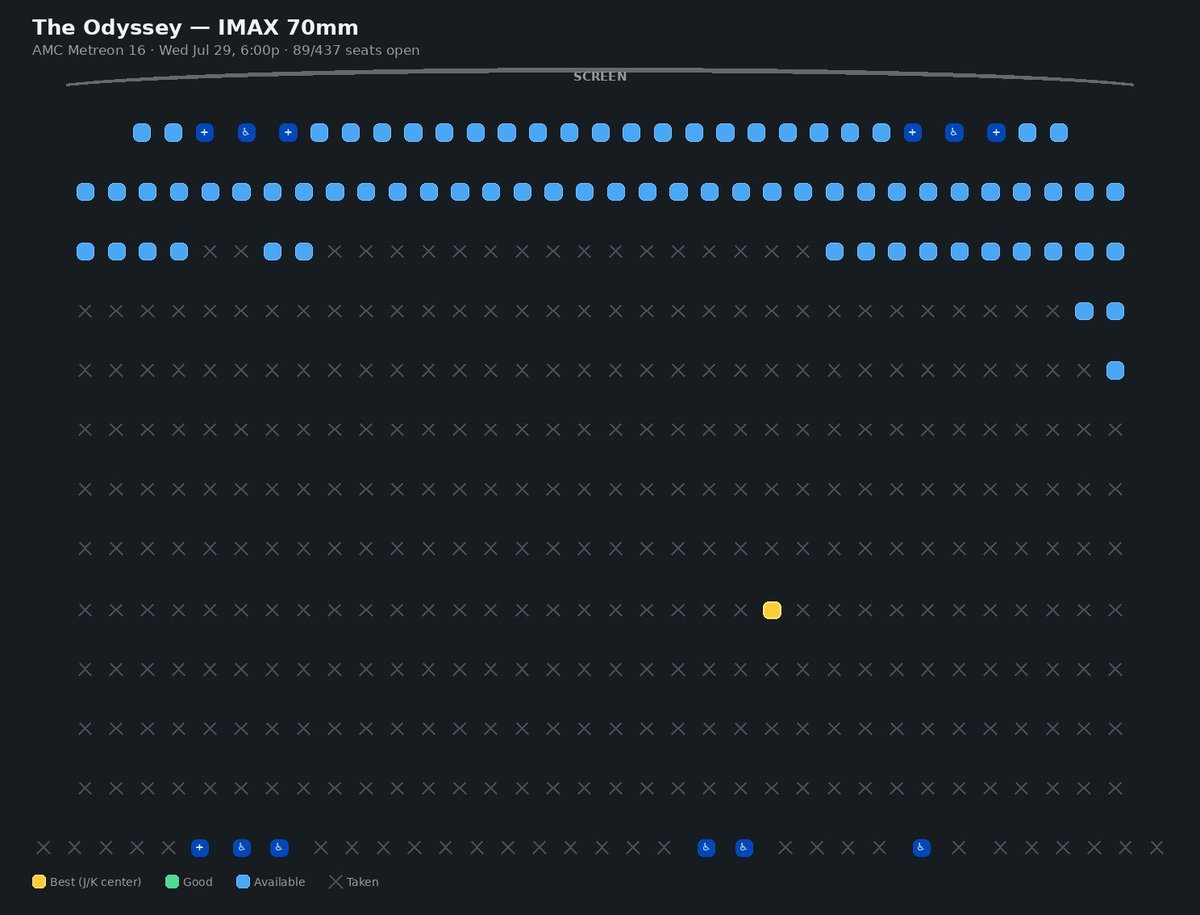Click The Odyssey — IMAX 70mm title
The height and width of the screenshot is (915, 1200).
point(195,27)
